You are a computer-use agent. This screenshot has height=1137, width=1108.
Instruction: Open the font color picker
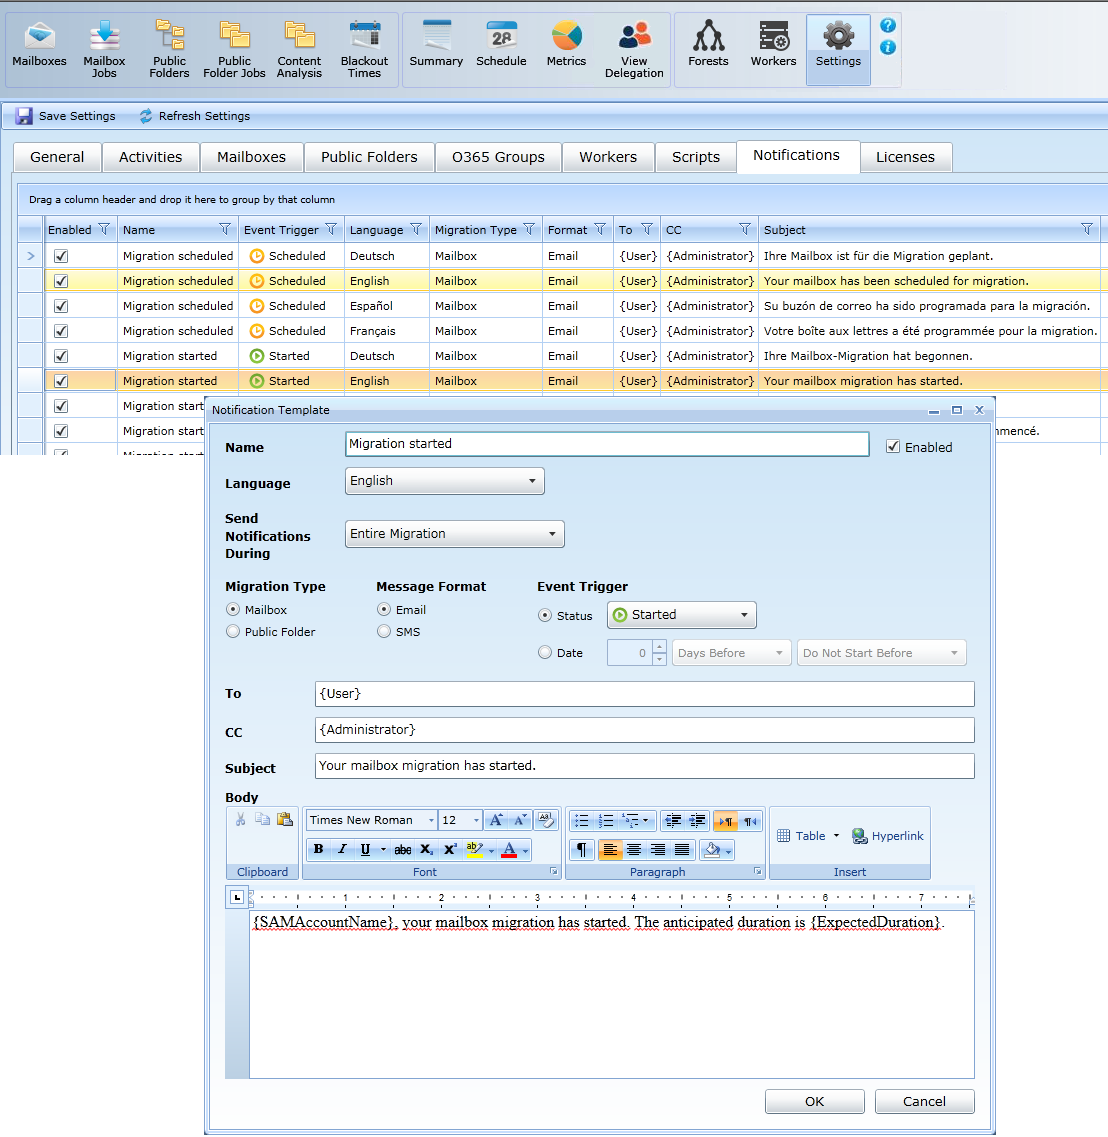[x=525, y=850]
